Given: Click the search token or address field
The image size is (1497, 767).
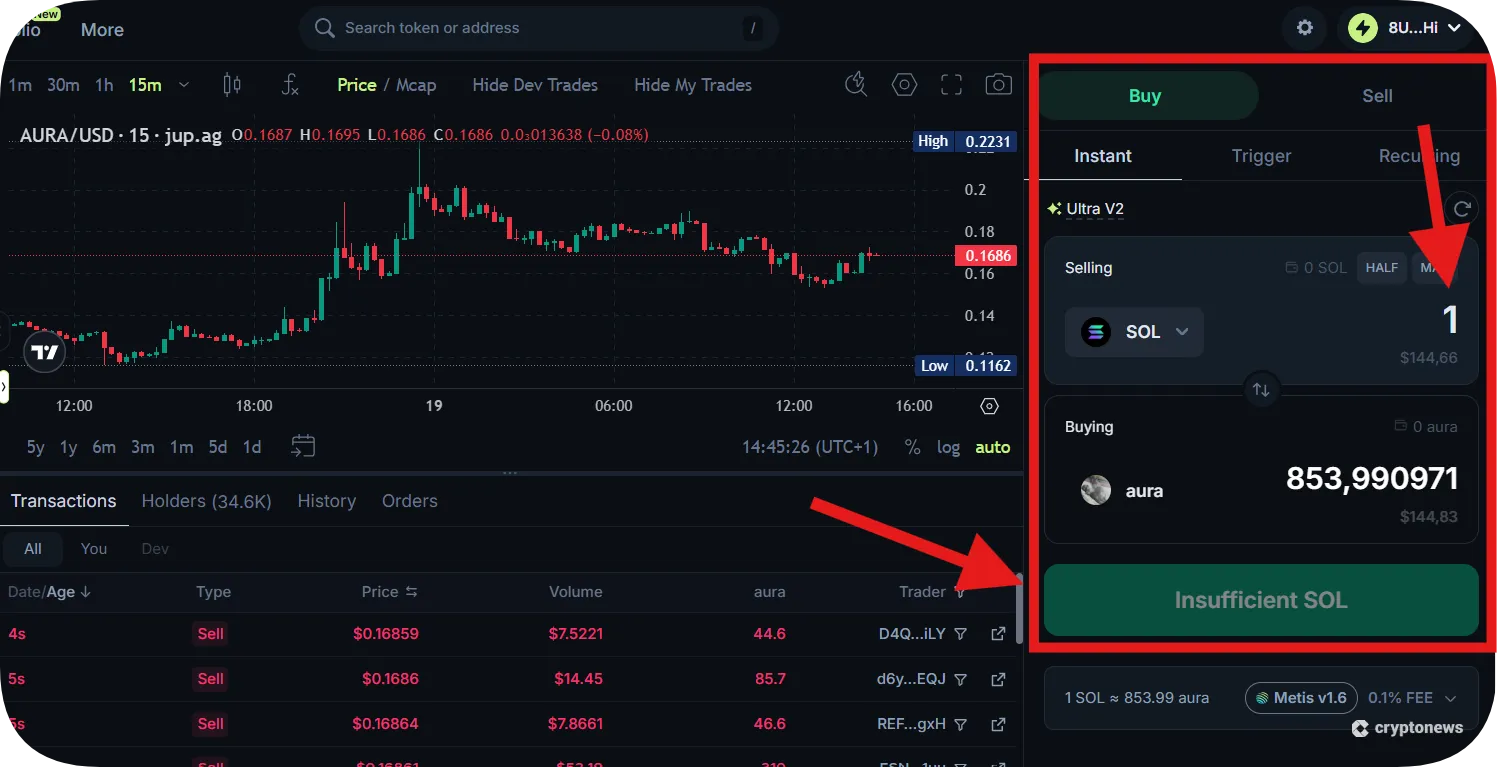Looking at the screenshot, I should click(538, 28).
